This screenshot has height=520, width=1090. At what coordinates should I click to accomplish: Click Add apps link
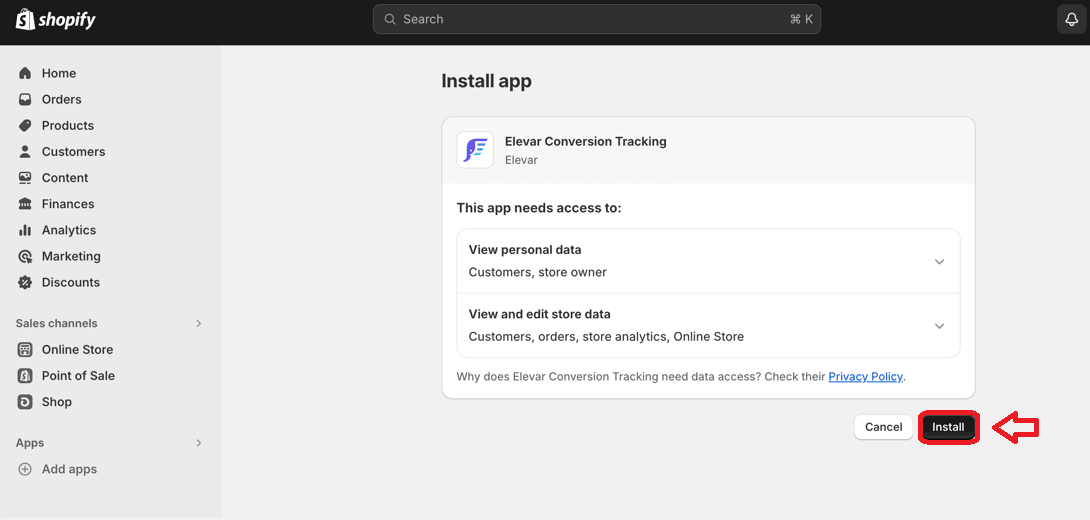[70, 469]
